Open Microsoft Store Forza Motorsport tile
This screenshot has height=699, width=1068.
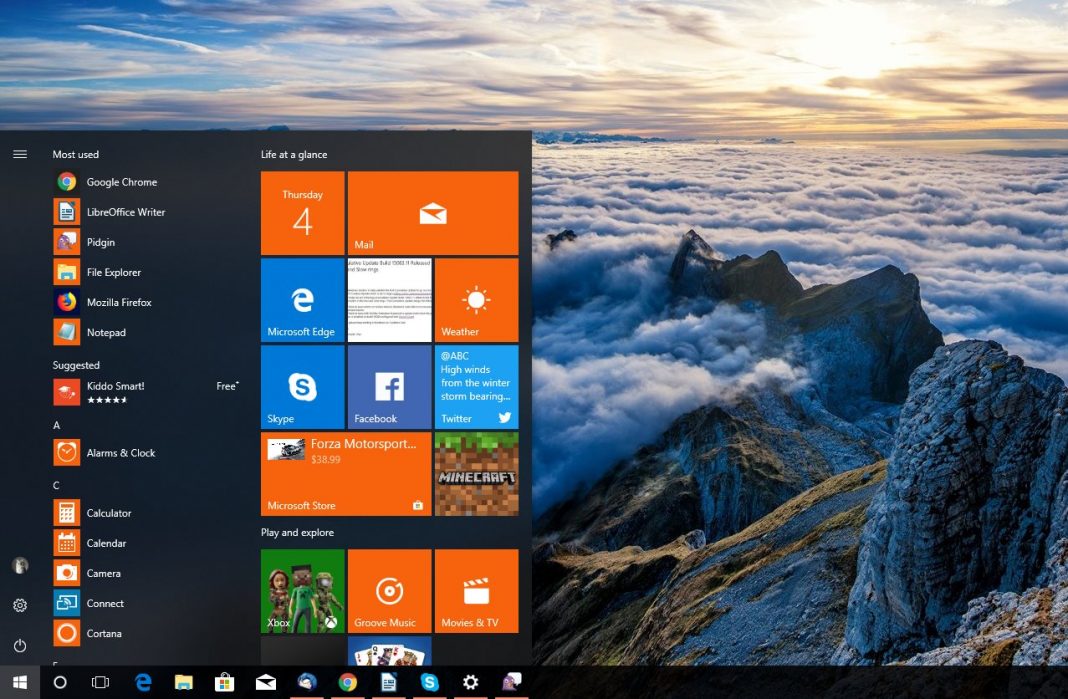point(346,473)
